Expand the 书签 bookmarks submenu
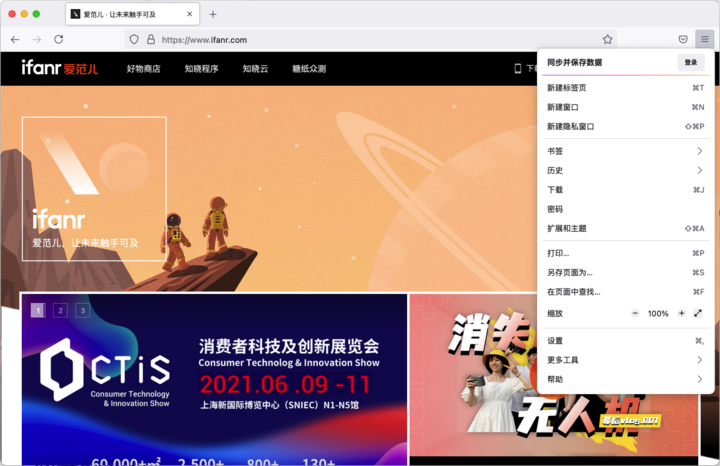The height and width of the screenshot is (466, 720). coord(625,151)
